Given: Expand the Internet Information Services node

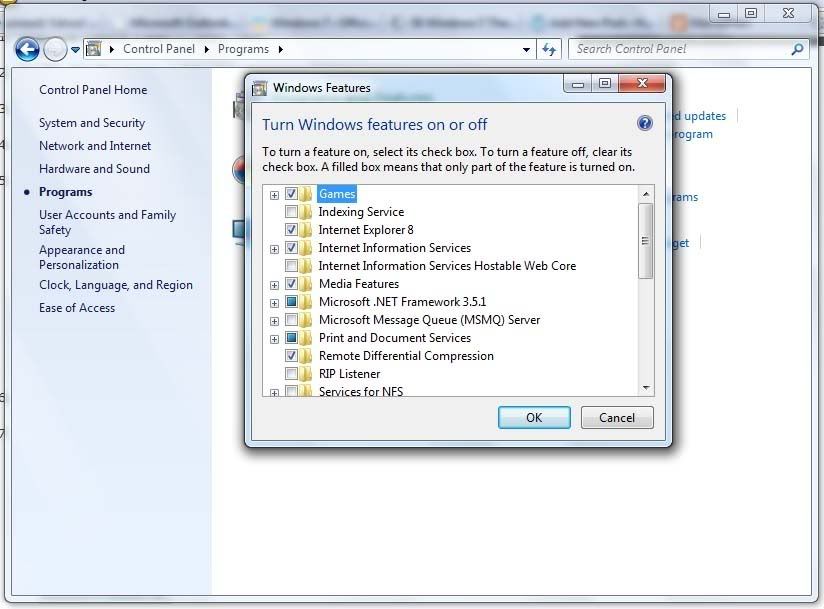Looking at the screenshot, I should [274, 249].
